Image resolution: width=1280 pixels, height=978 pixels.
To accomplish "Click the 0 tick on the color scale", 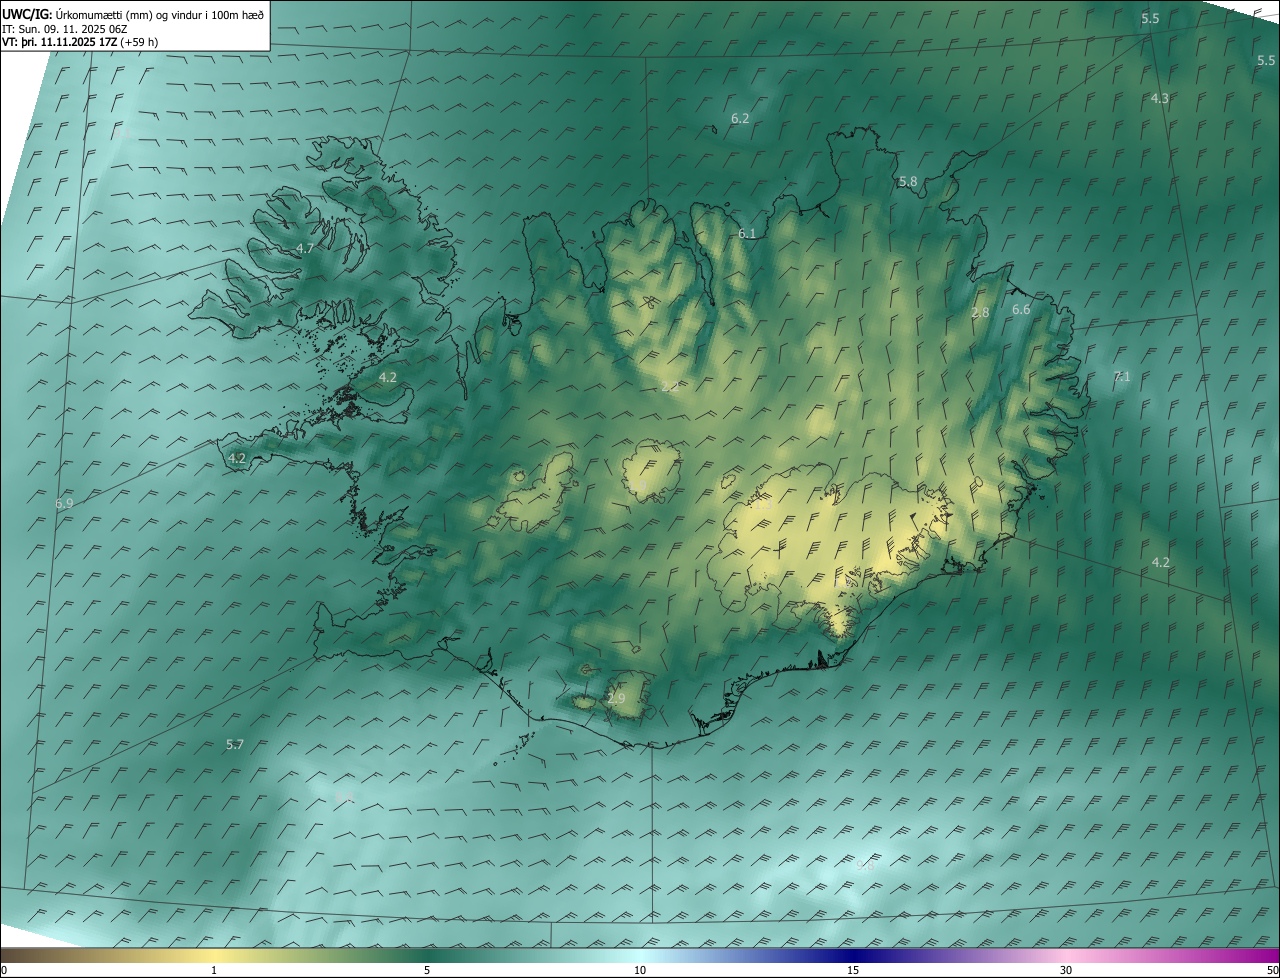I will point(4,970).
